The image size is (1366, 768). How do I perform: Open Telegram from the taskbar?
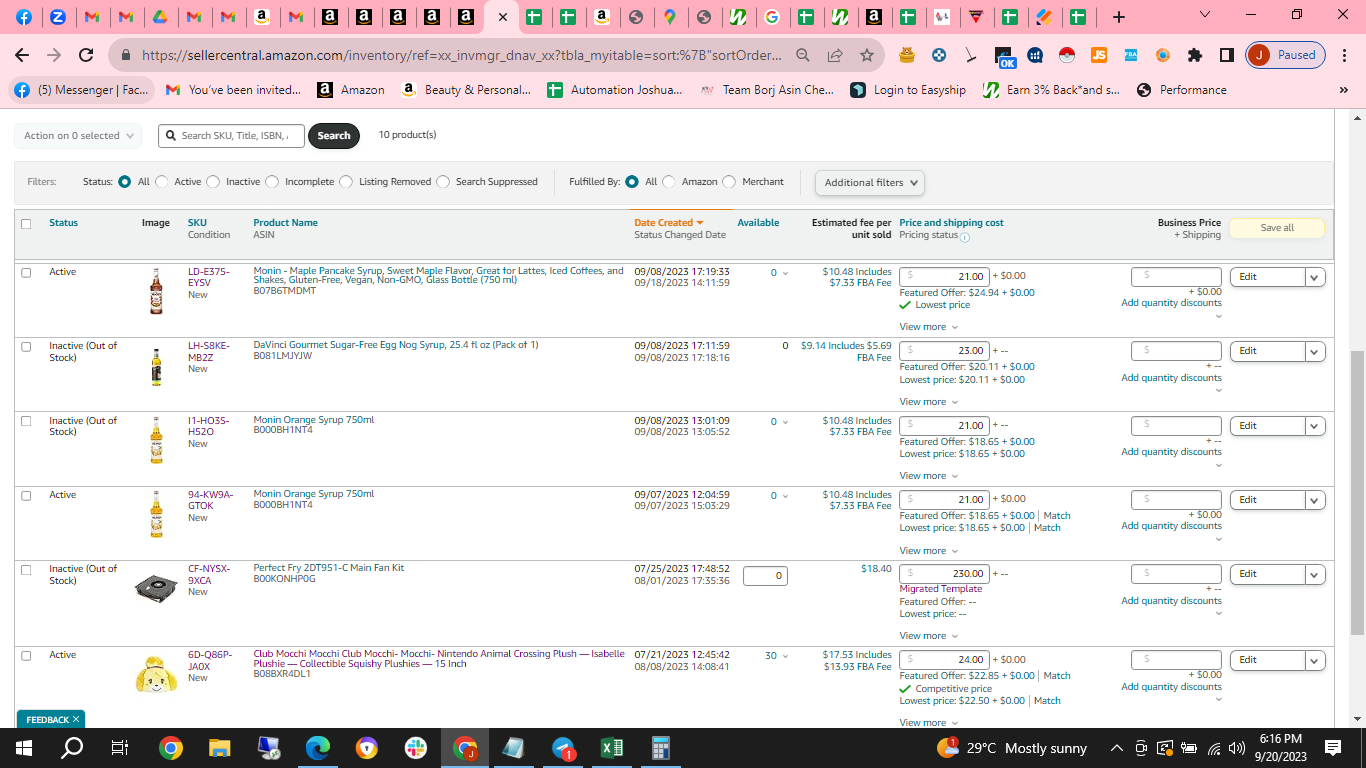(x=563, y=748)
